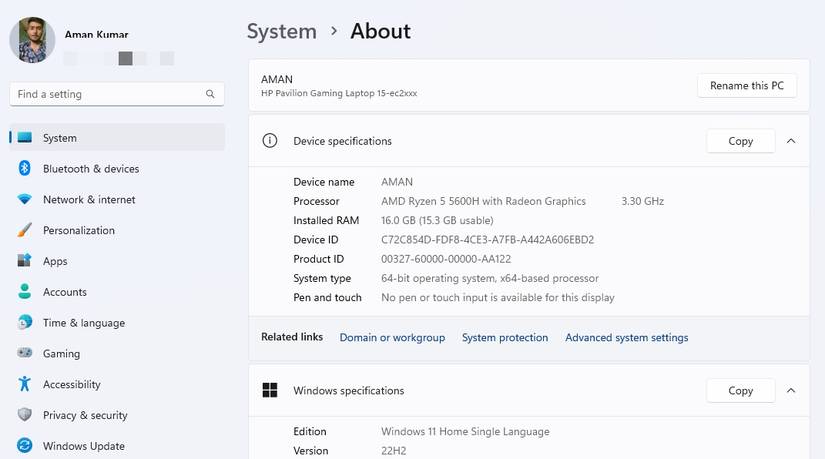Select the Gaming controller icon
Image resolution: width=825 pixels, height=459 pixels.
pos(25,354)
